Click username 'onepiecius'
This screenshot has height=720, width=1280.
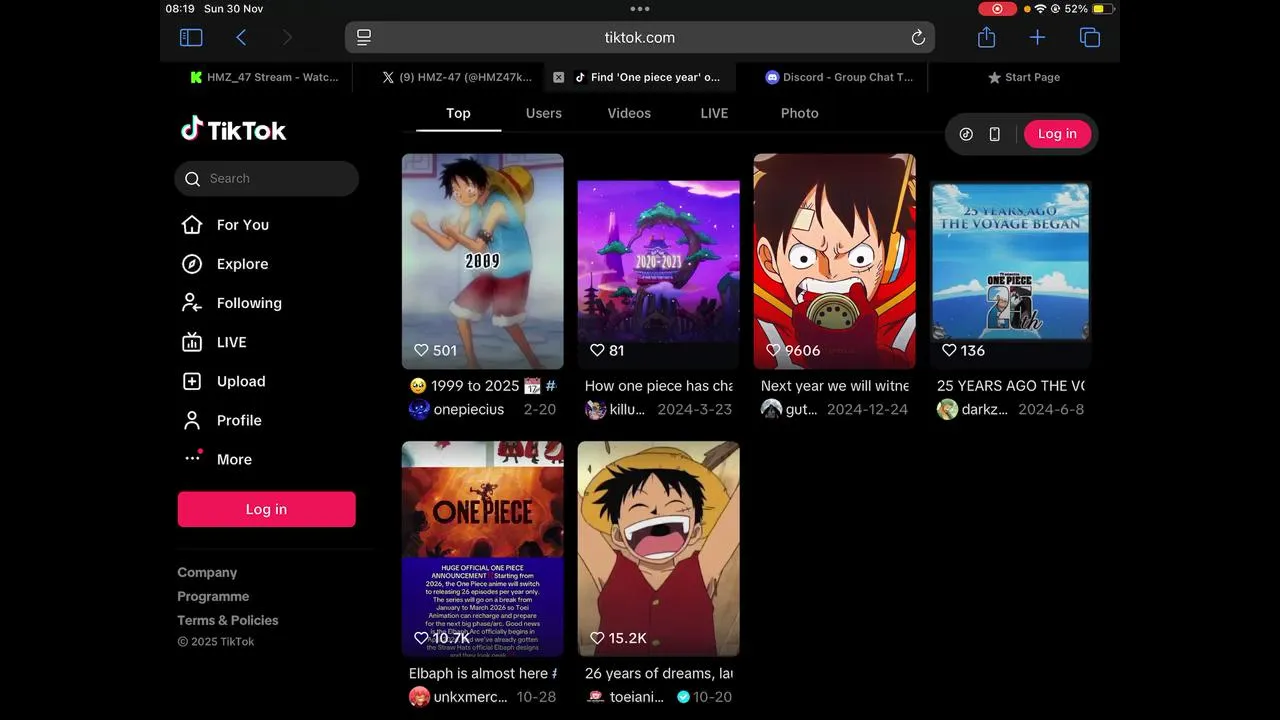[x=469, y=409]
